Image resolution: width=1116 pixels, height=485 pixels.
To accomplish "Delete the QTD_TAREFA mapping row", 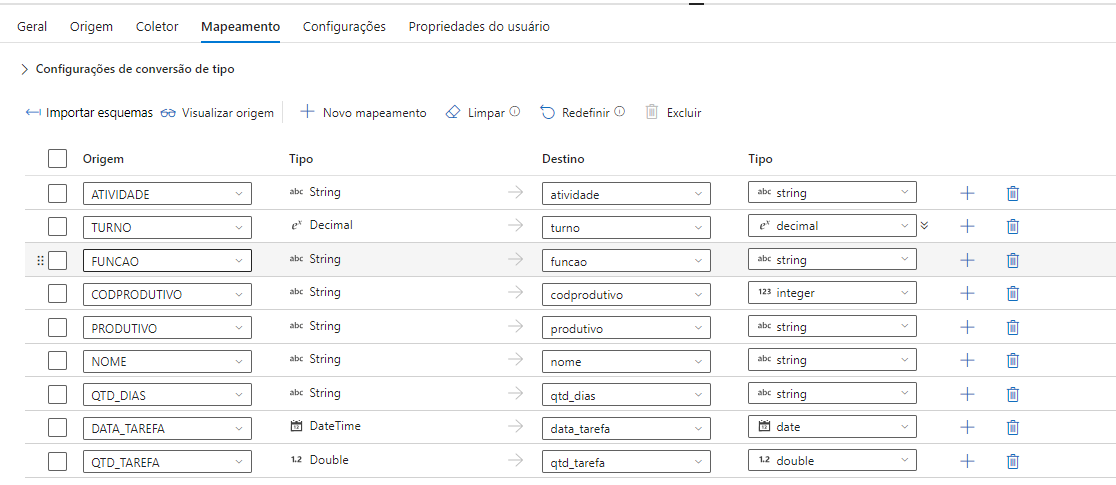I will pyautogui.click(x=1013, y=461).
